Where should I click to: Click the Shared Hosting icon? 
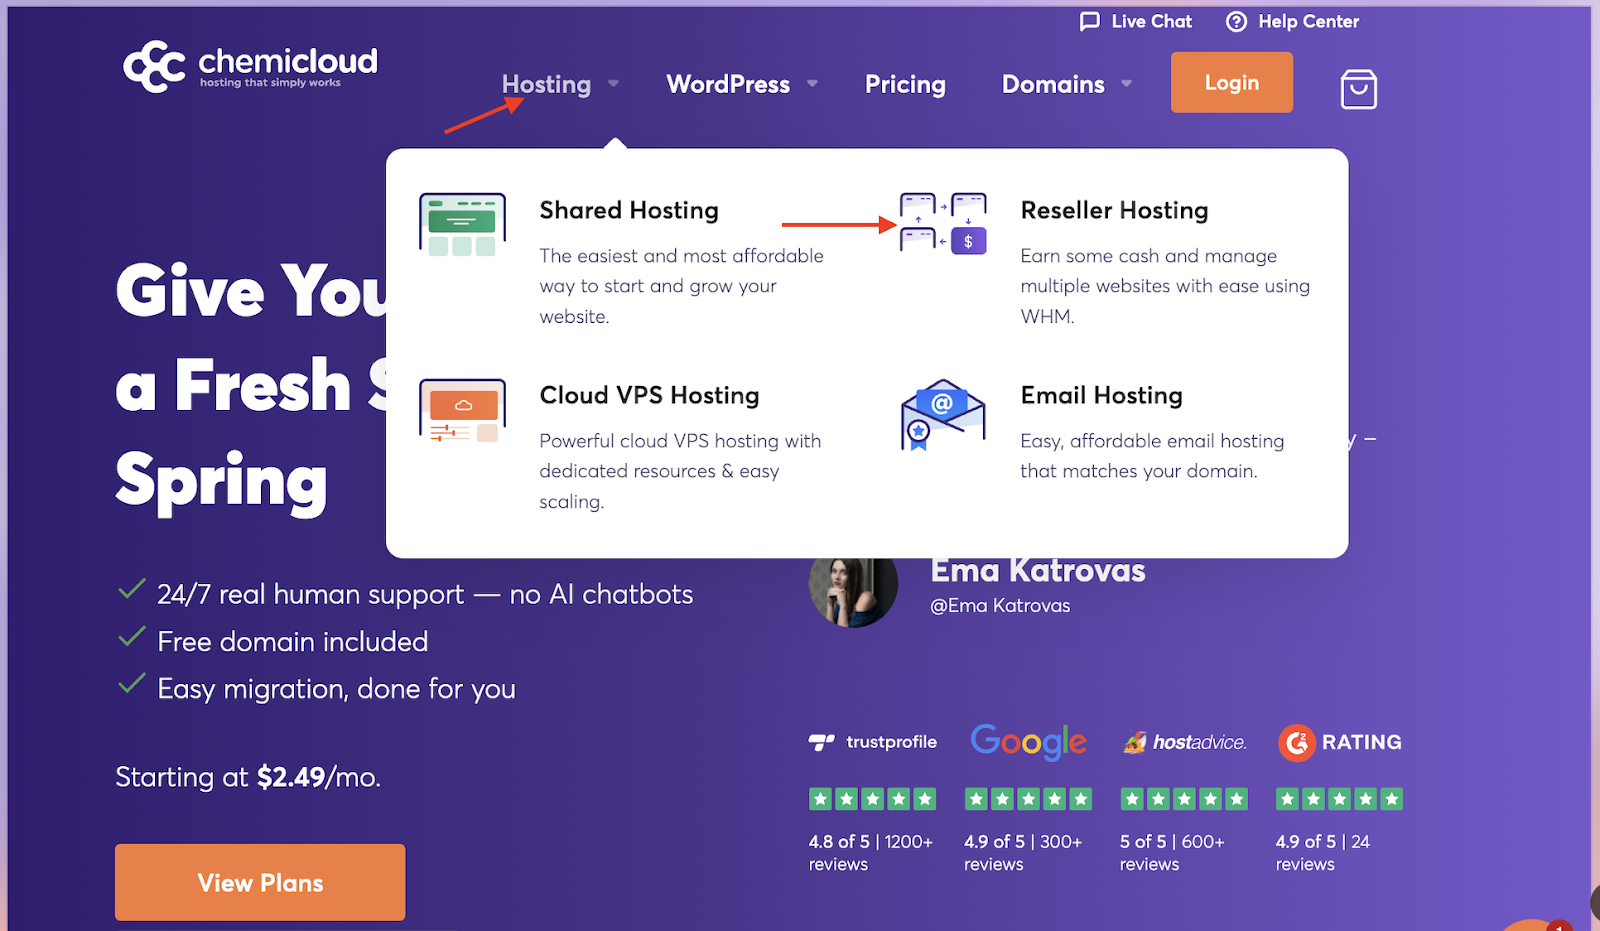click(462, 224)
